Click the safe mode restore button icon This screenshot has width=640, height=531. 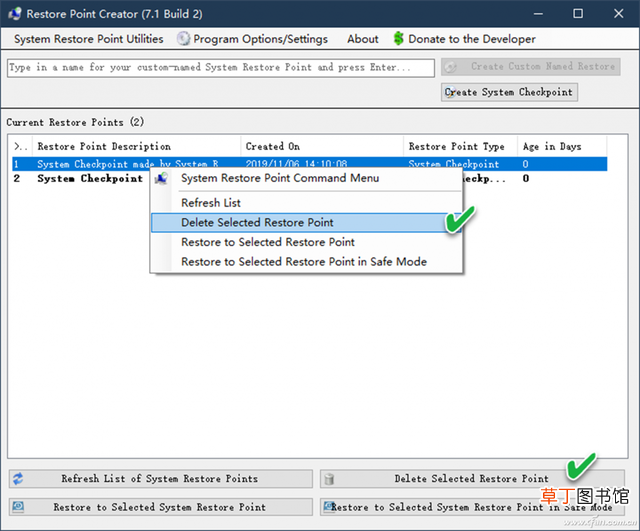pyautogui.click(x=329, y=507)
